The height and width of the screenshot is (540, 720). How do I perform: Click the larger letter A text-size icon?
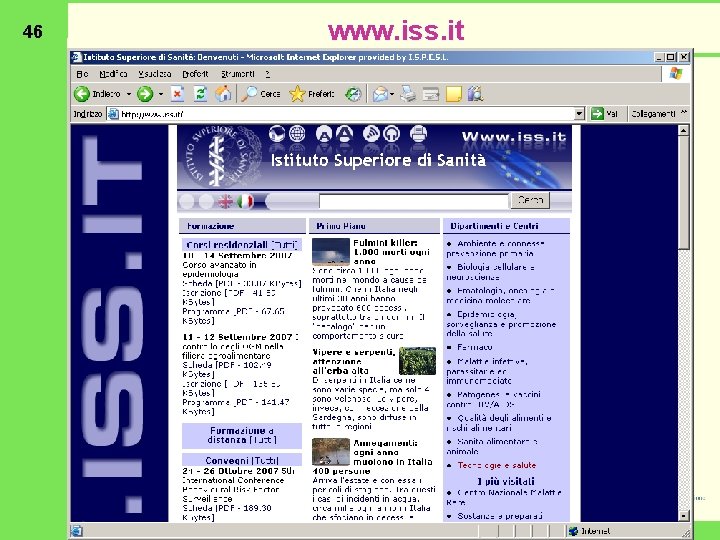pos(344,134)
